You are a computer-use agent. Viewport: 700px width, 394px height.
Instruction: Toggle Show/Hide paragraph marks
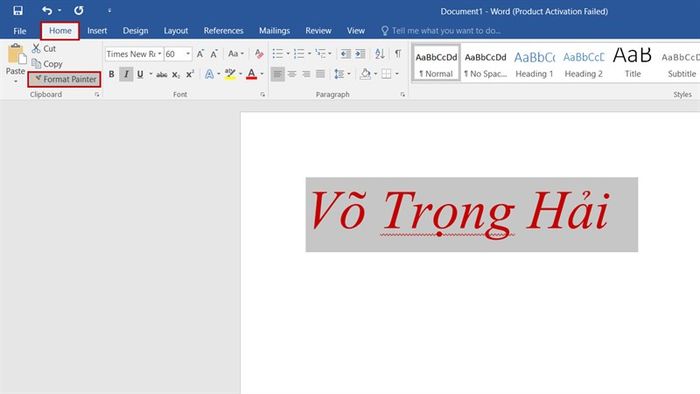point(397,54)
